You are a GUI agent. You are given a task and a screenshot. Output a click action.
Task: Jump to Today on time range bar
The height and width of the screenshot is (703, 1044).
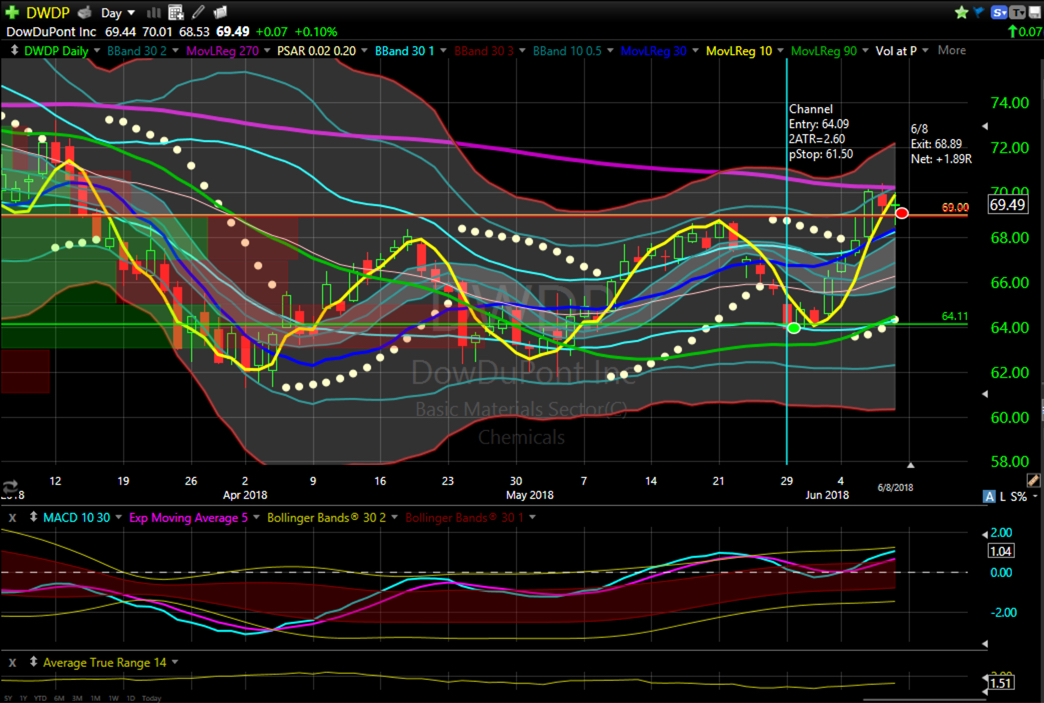151,698
